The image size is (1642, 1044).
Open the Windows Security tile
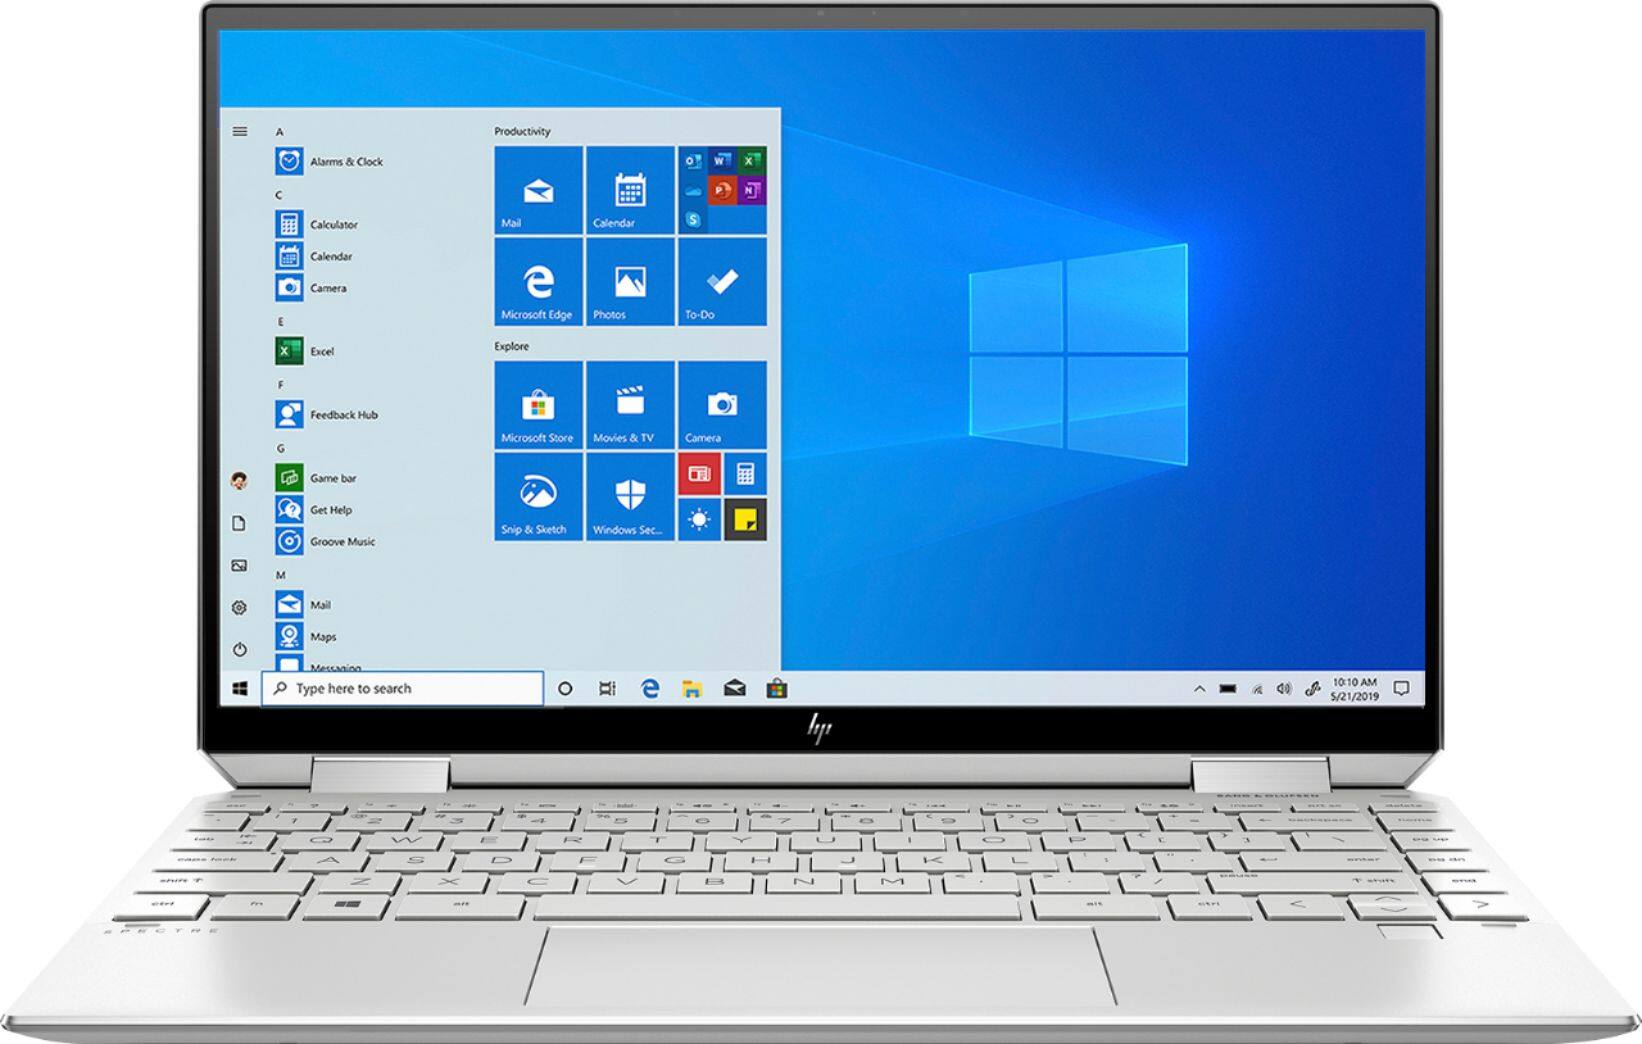630,496
